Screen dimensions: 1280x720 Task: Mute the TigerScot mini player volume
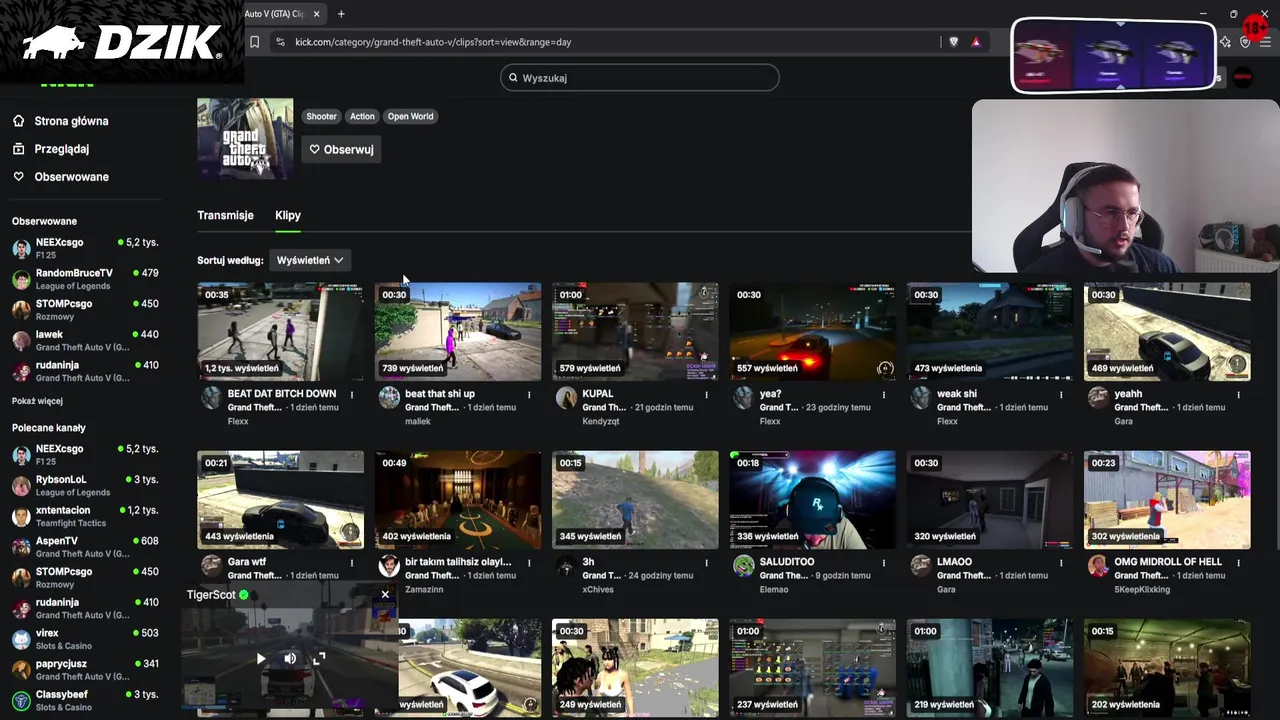click(x=290, y=659)
